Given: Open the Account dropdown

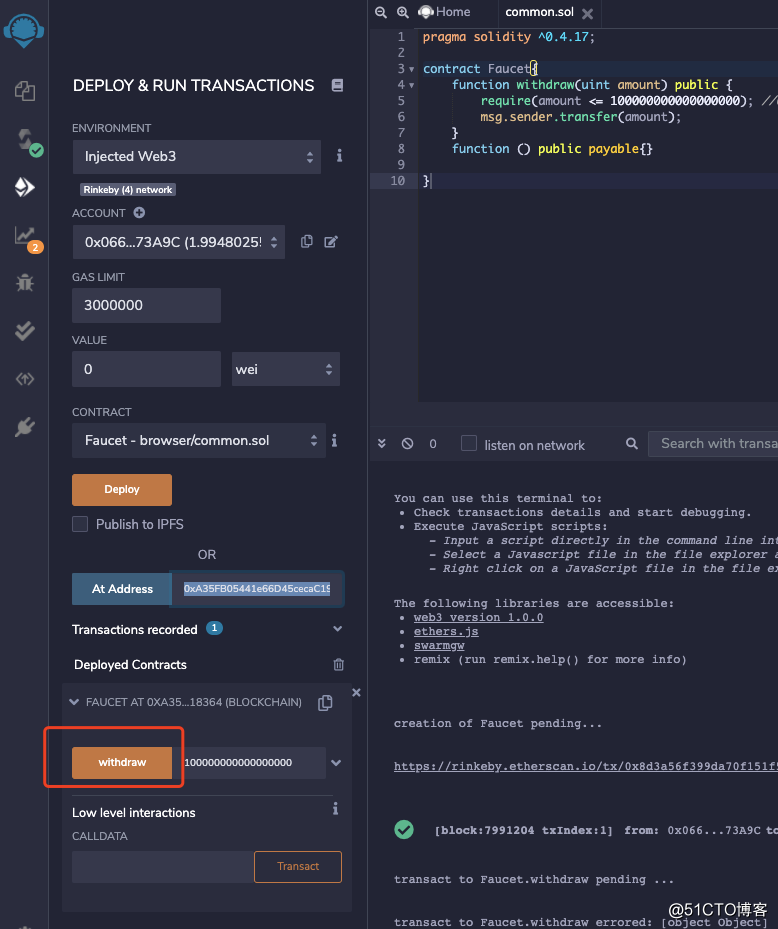Looking at the screenshot, I should 178,242.
